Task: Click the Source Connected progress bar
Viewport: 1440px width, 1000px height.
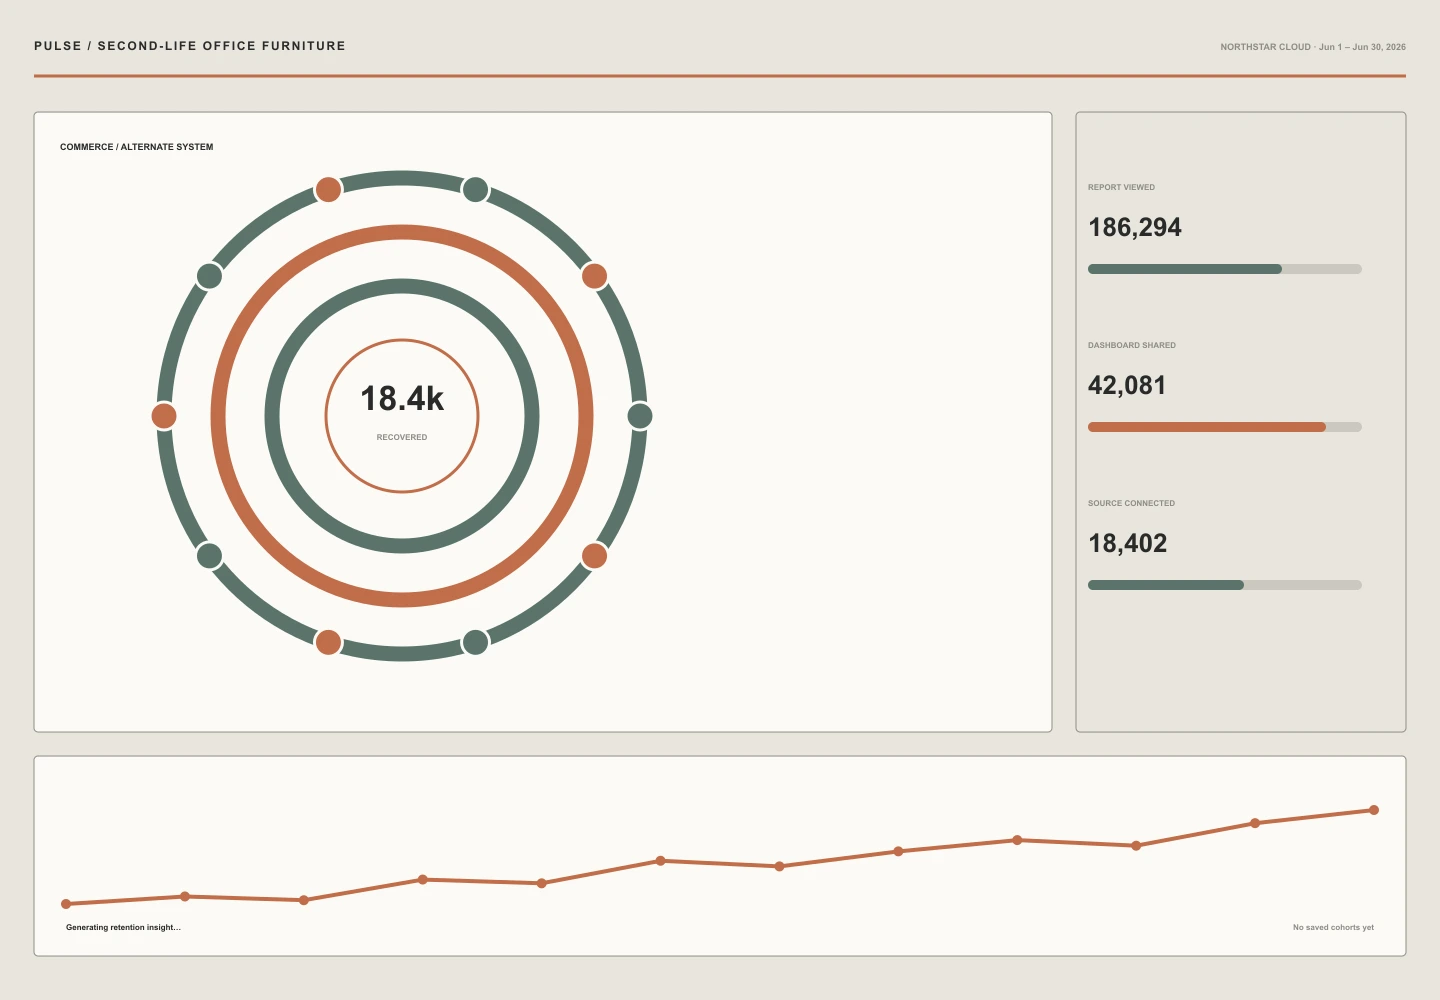Action: click(1225, 585)
